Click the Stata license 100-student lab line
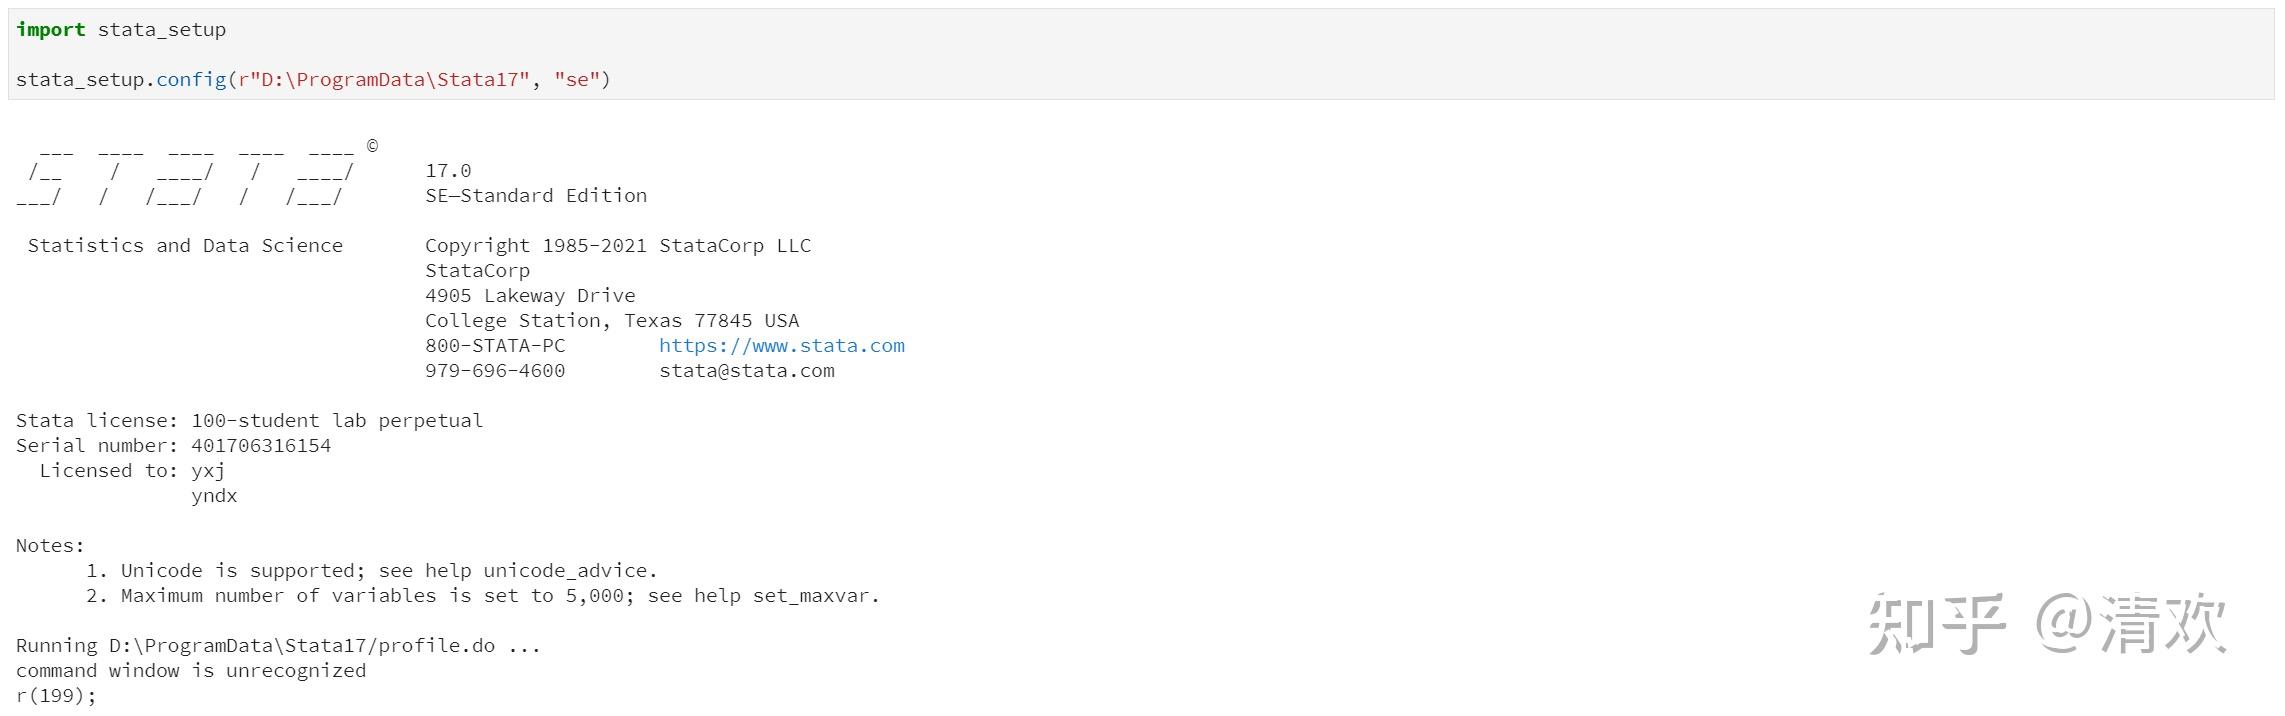 [250, 421]
